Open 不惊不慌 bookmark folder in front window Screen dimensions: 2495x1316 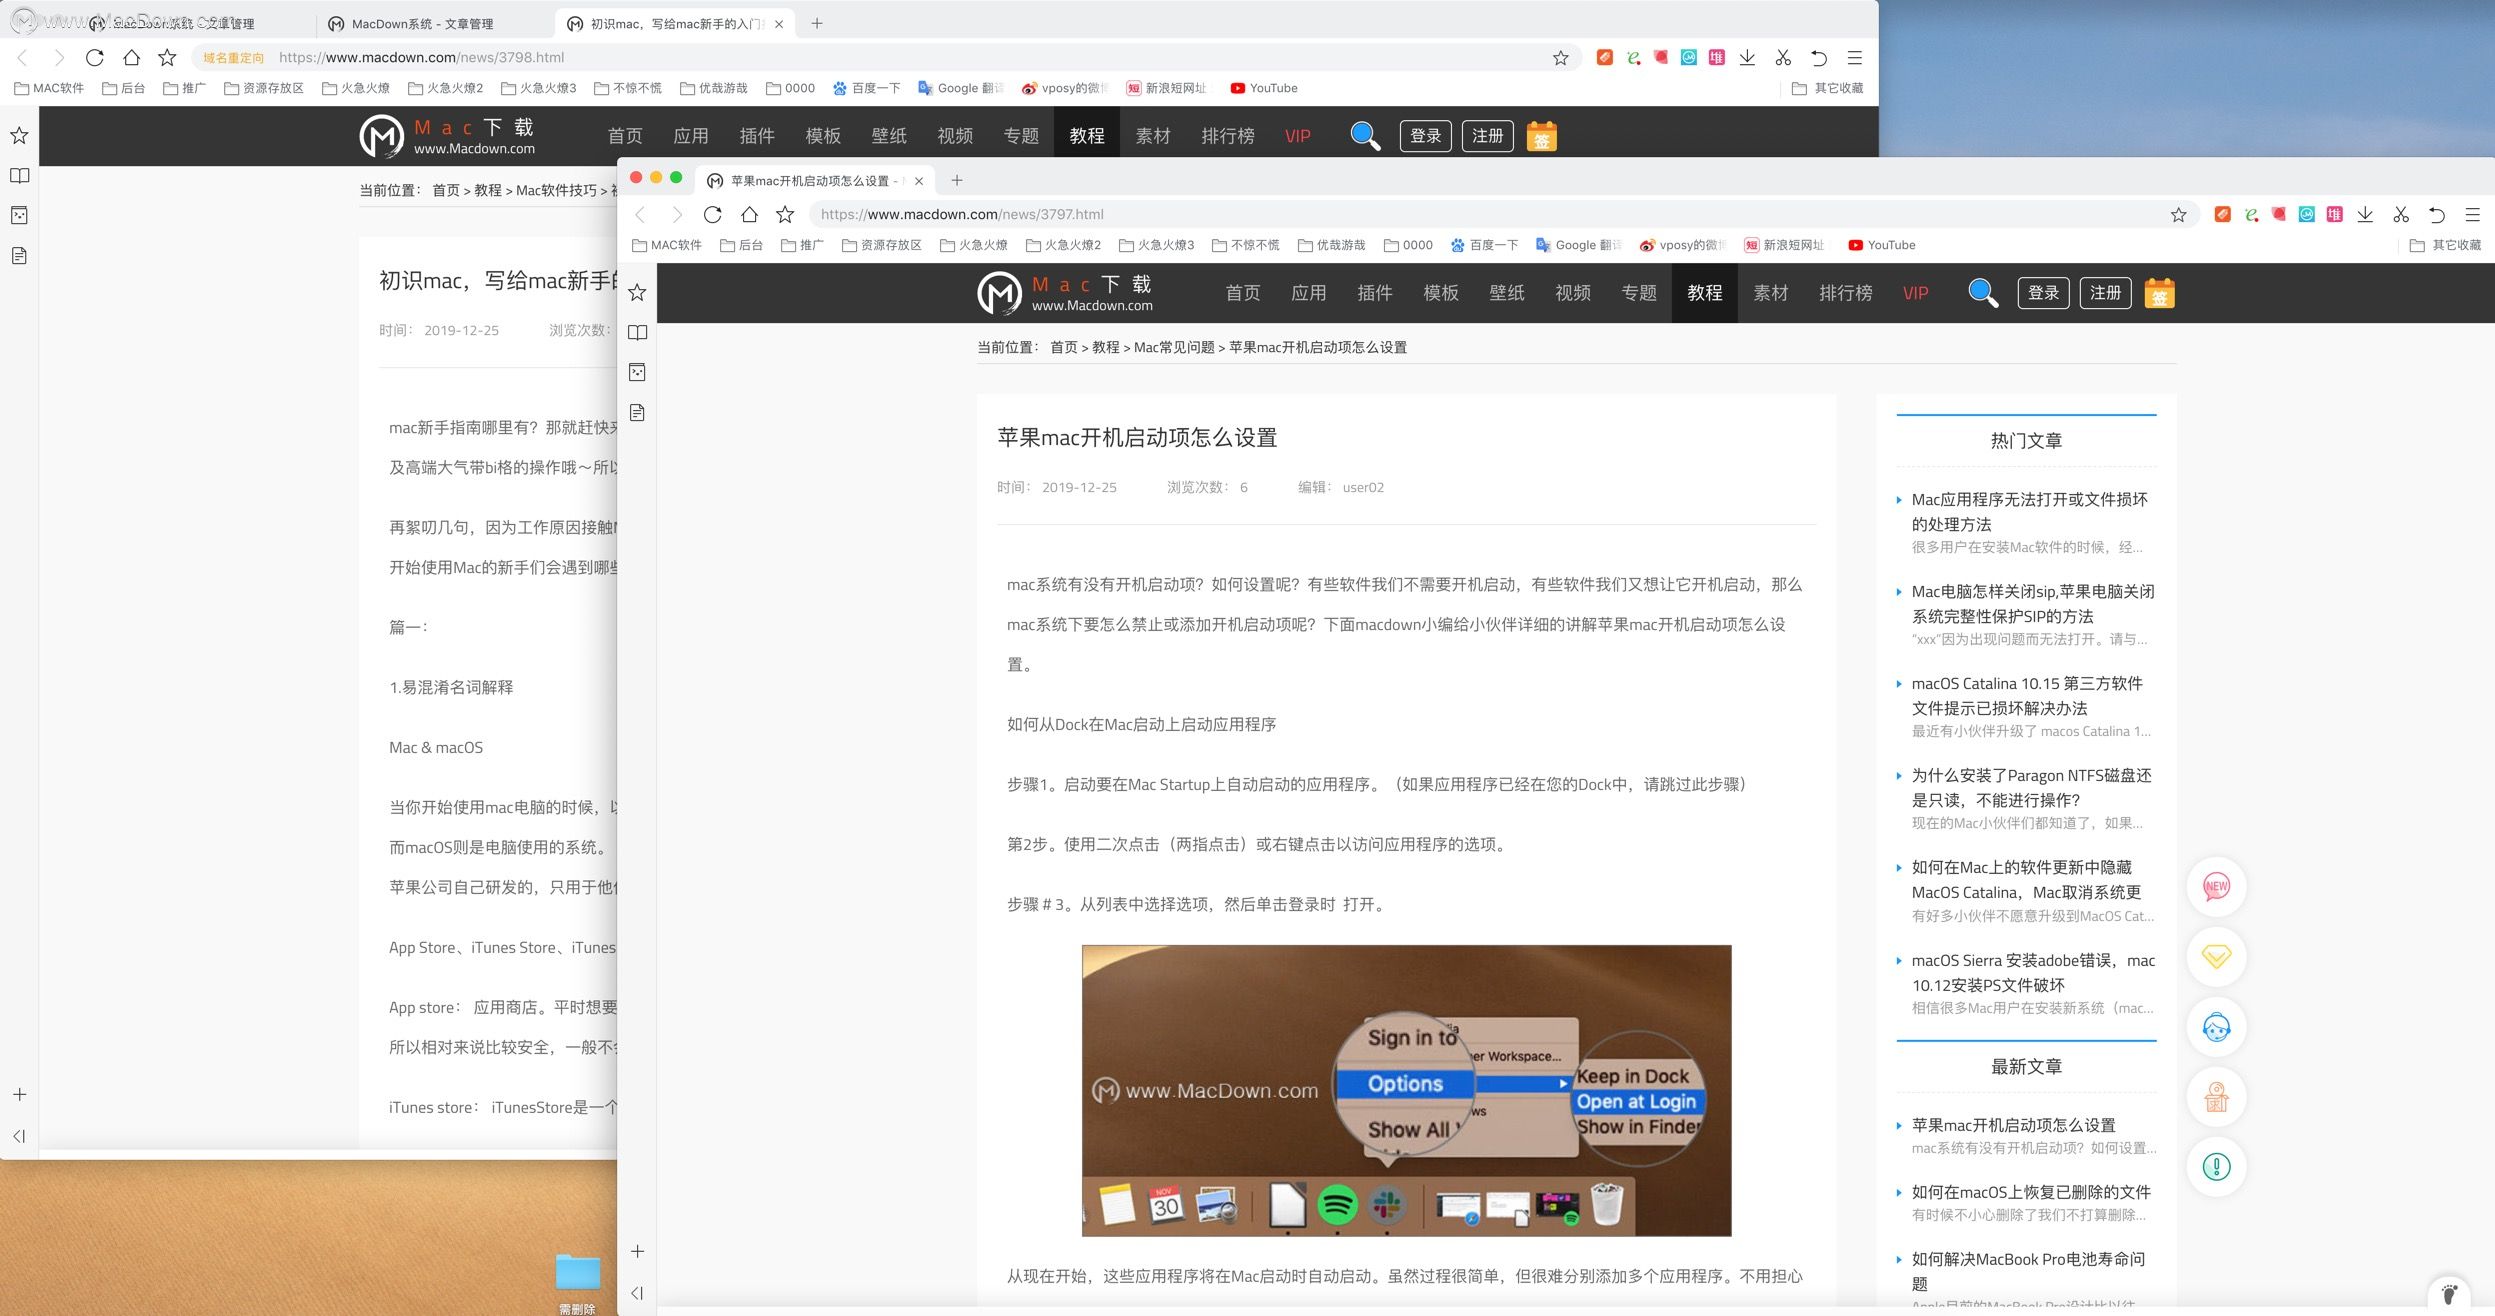coord(1245,245)
